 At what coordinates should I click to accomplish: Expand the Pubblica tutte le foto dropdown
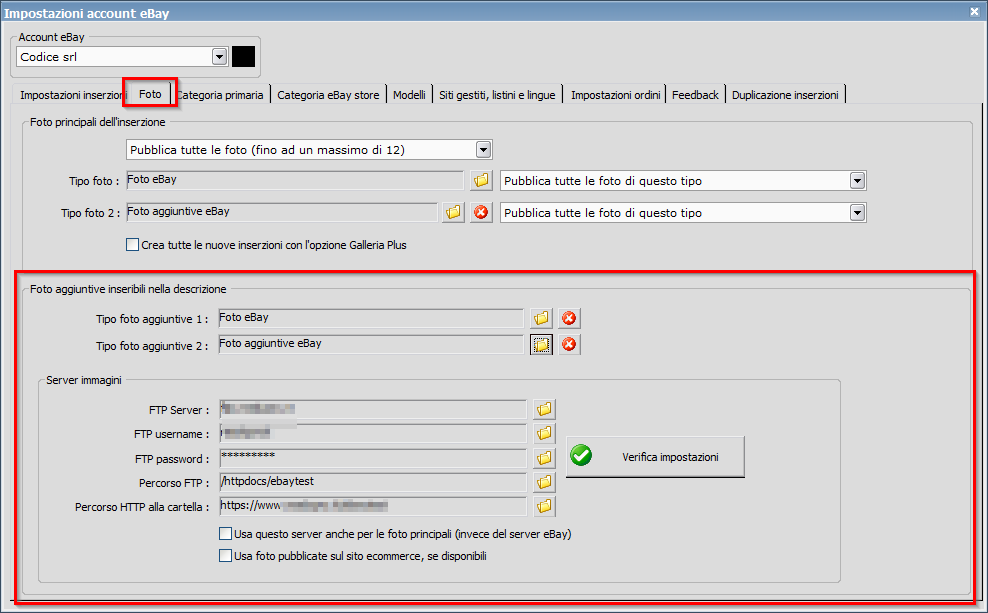(x=483, y=148)
